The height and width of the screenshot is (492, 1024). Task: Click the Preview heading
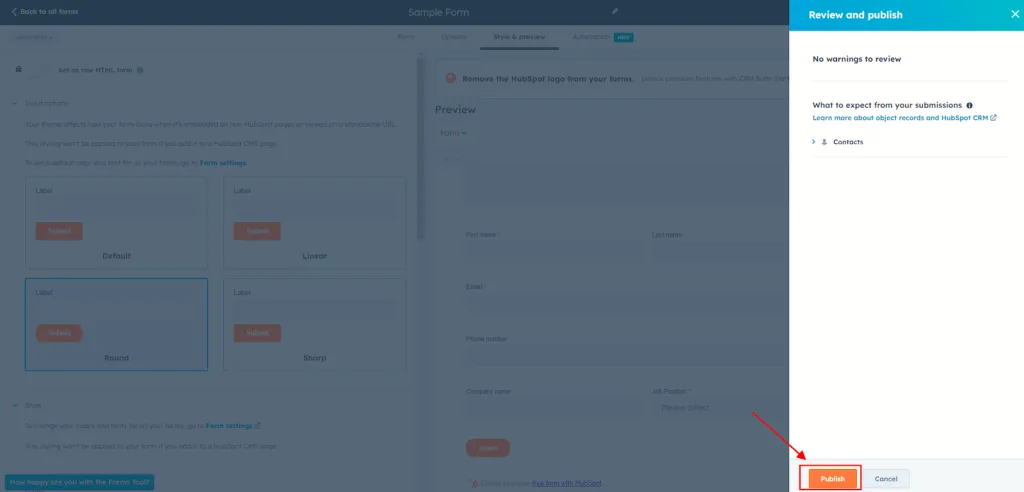click(455, 109)
